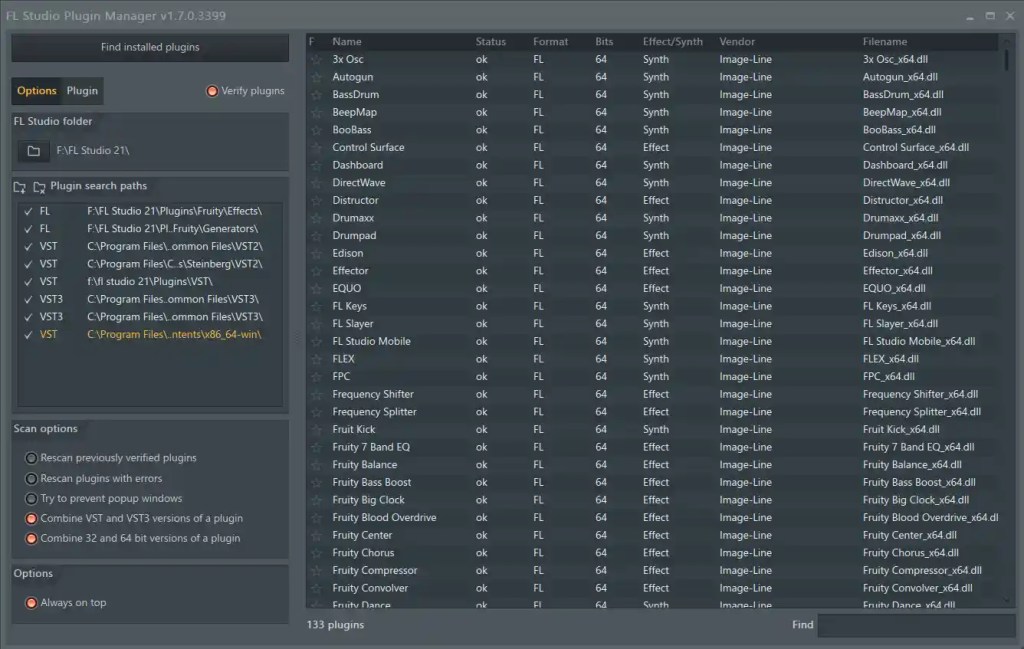Favorite the Dashboard plugin star
The image size is (1024, 649).
point(317,165)
